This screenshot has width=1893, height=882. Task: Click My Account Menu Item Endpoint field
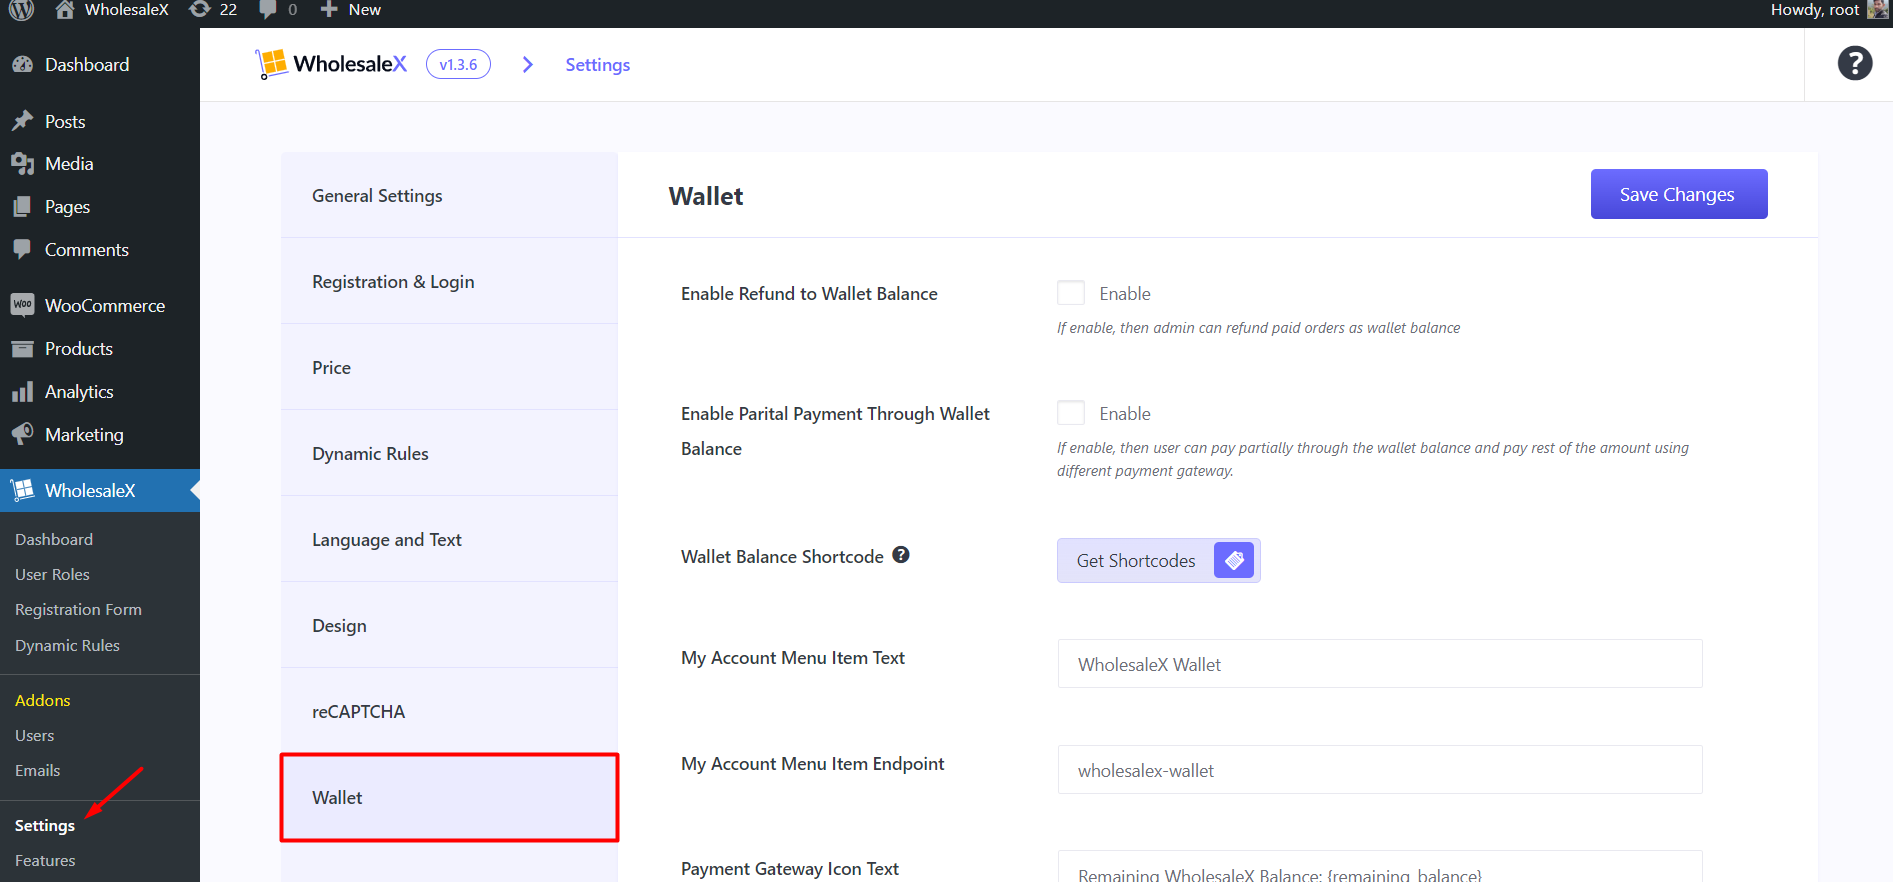coord(1380,770)
